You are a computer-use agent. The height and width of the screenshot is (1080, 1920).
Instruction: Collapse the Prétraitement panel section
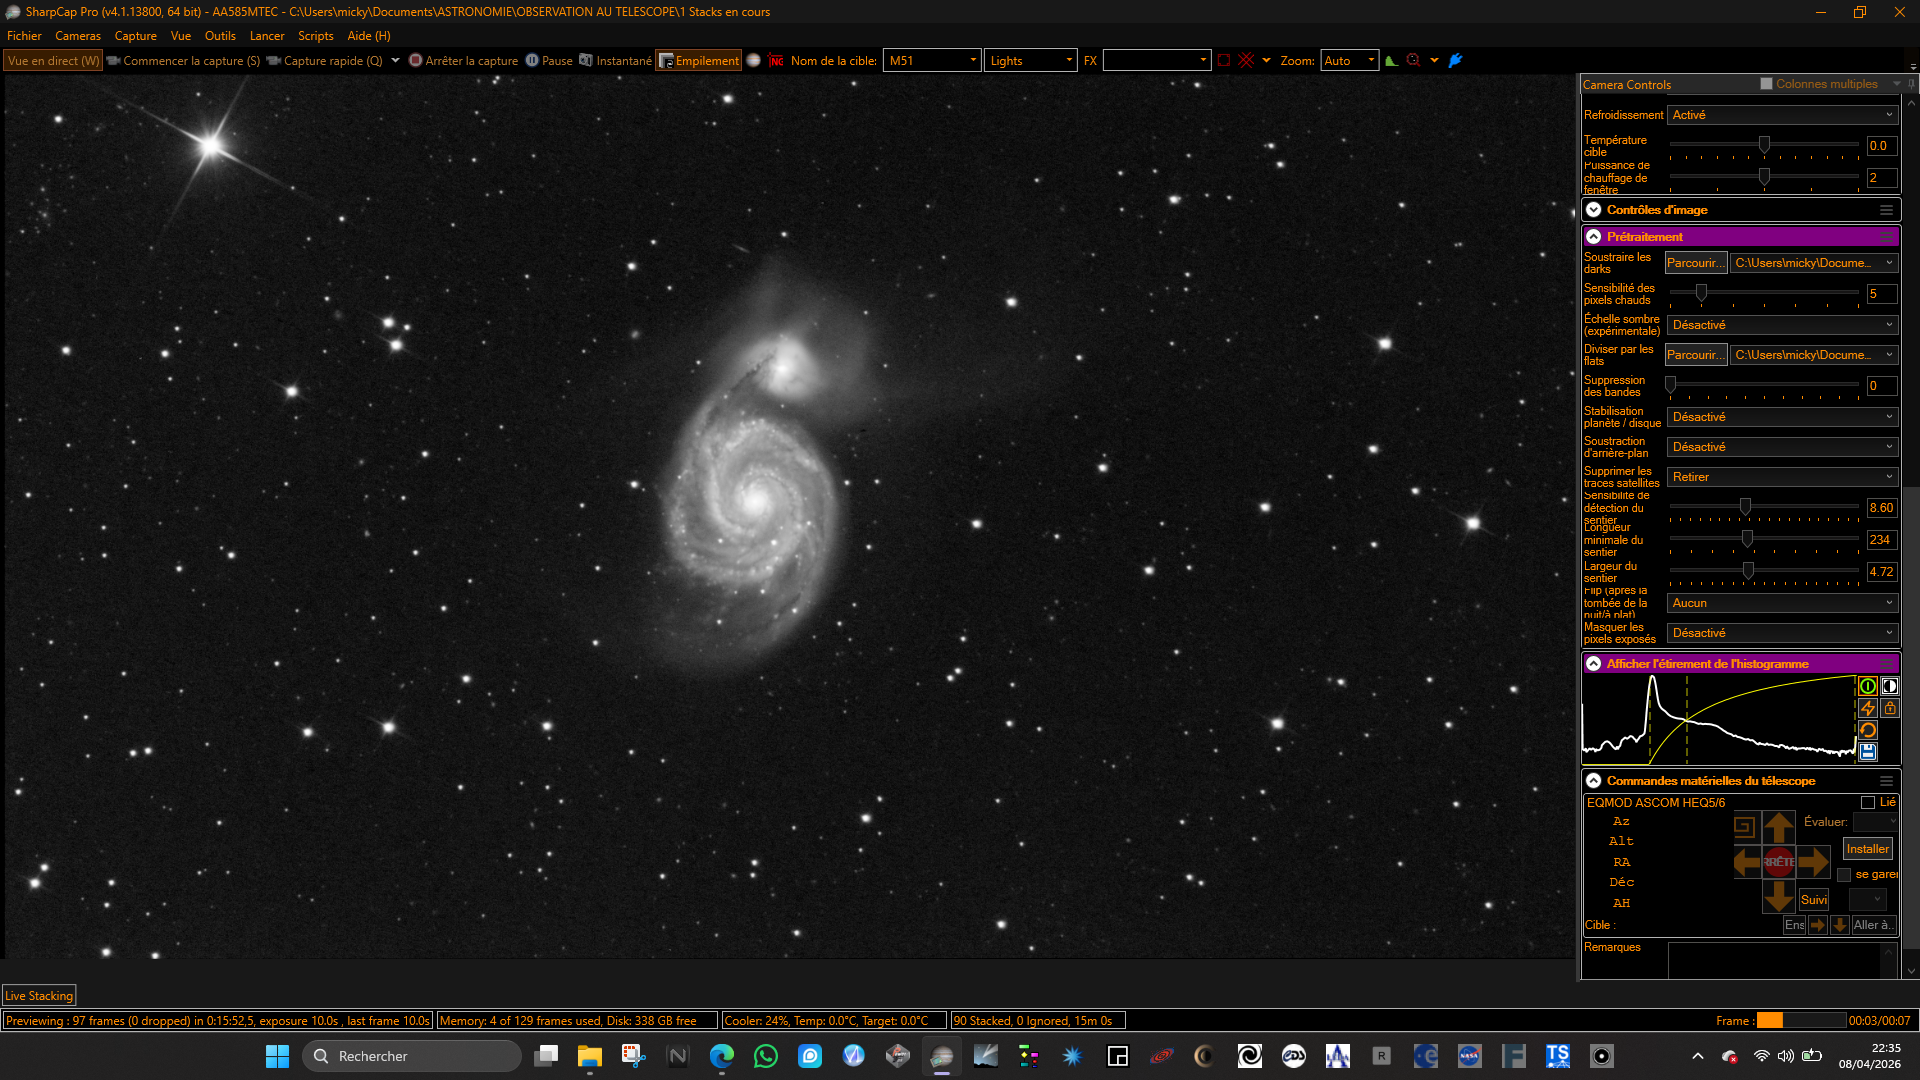coord(1594,237)
